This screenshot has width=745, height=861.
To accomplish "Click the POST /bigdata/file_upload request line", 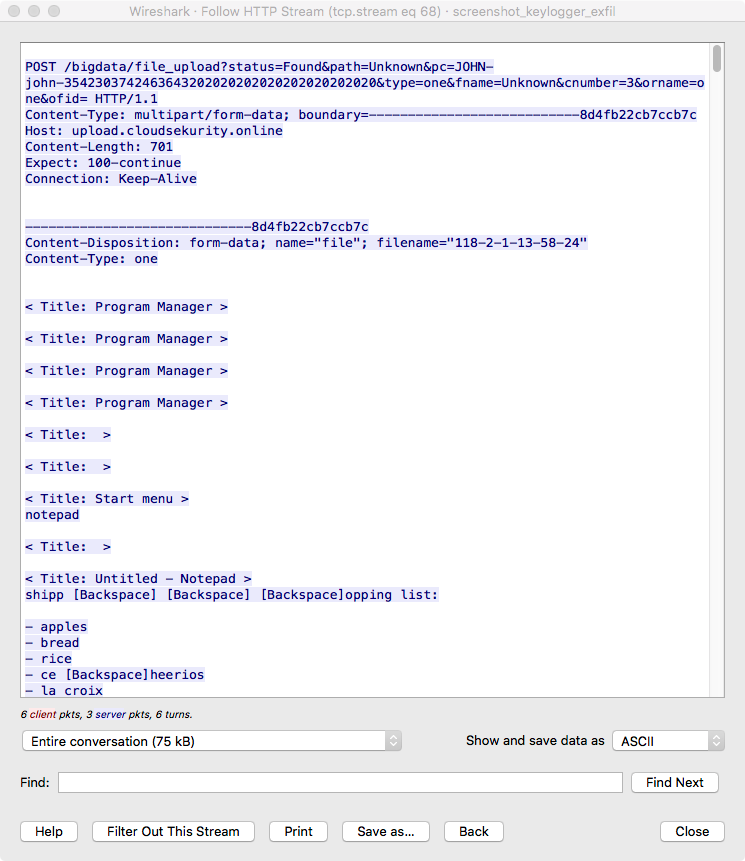I will click(x=365, y=82).
